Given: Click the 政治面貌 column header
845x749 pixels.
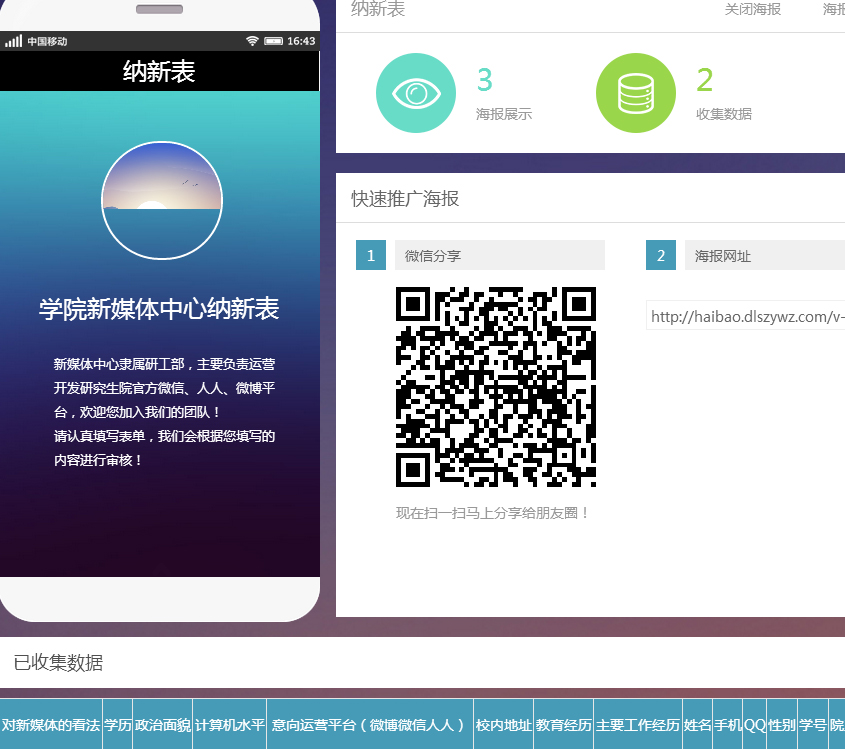Looking at the screenshot, I should [x=163, y=725].
